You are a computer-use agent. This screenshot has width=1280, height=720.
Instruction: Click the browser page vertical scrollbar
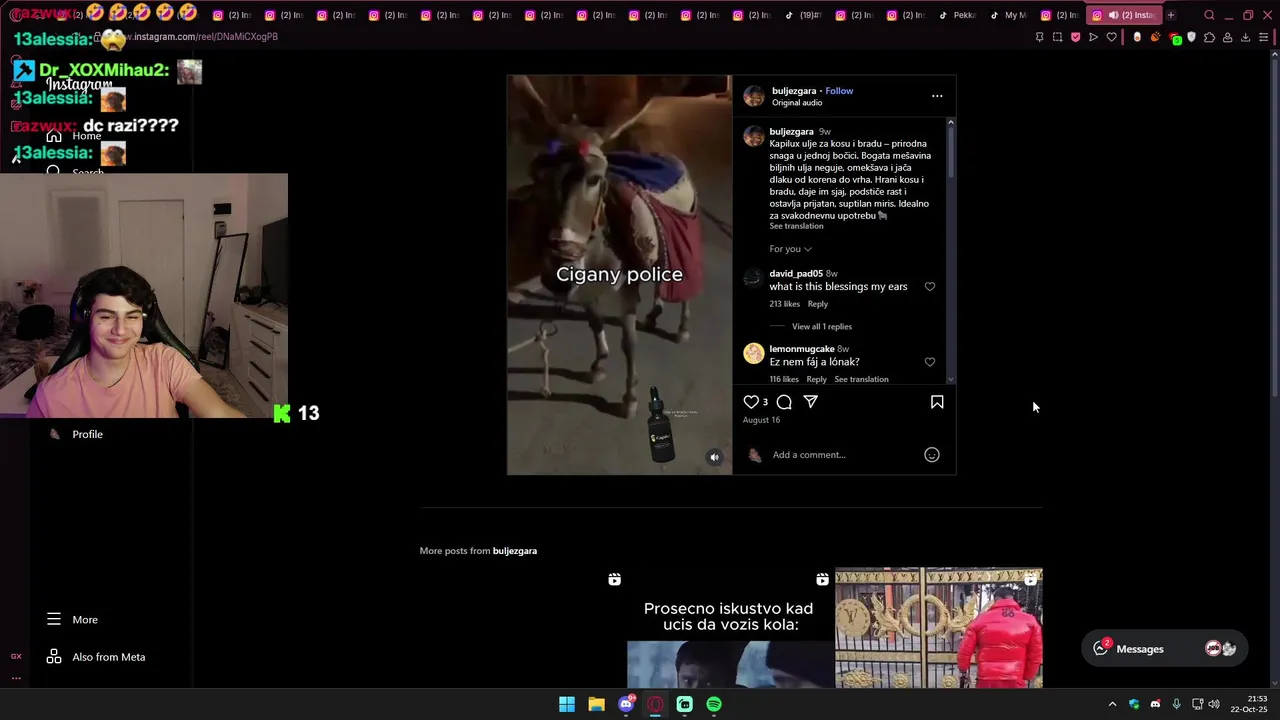click(x=1274, y=230)
